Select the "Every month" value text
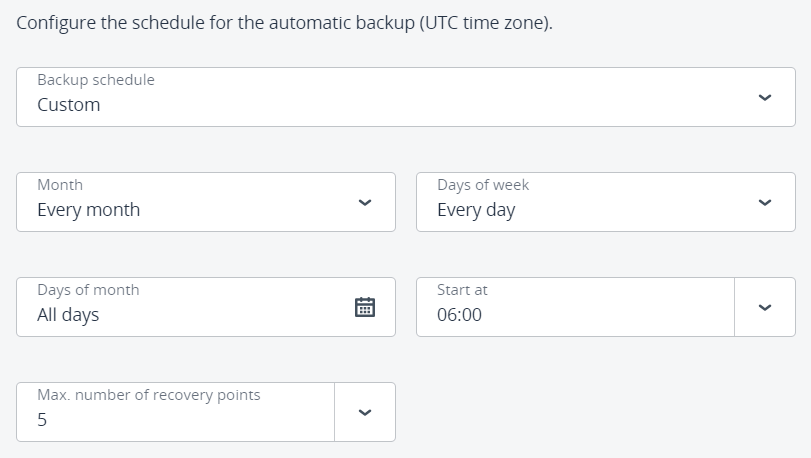 [88, 210]
